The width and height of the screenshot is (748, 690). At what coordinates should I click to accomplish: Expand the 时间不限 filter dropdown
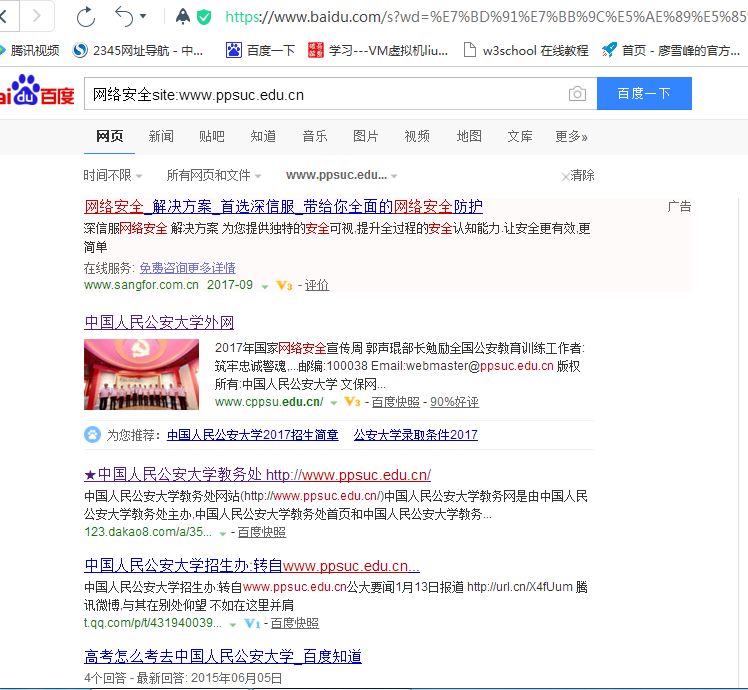point(113,176)
